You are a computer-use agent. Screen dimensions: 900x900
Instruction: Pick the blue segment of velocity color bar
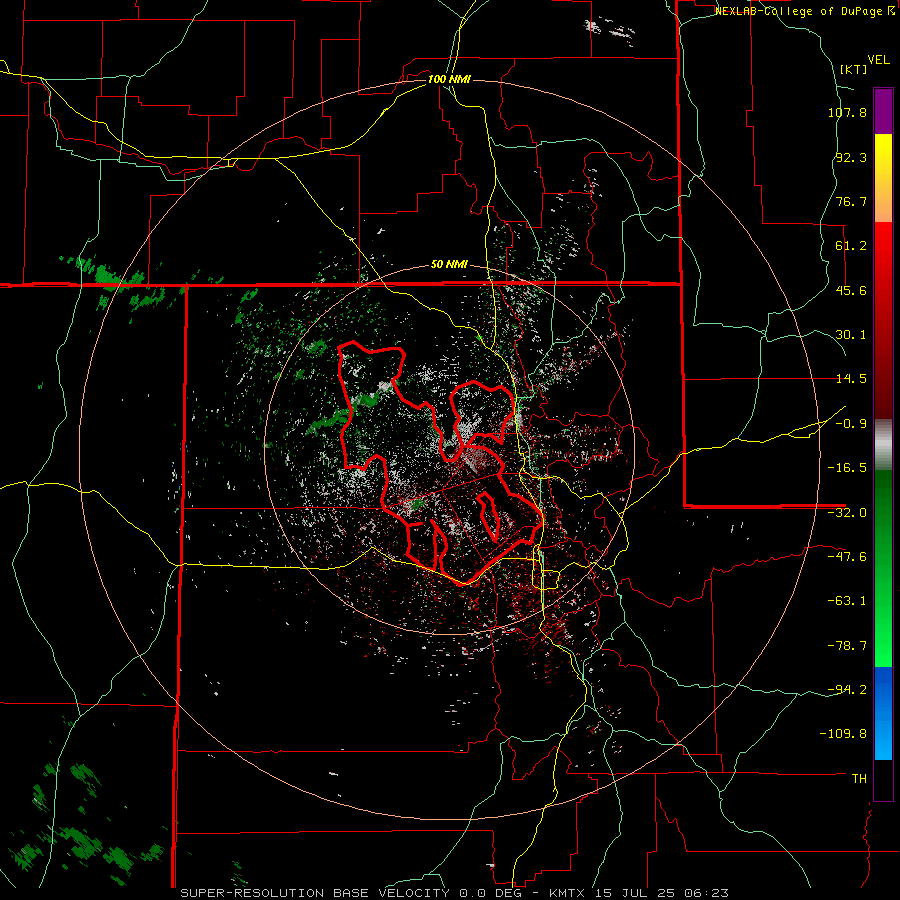click(x=883, y=713)
